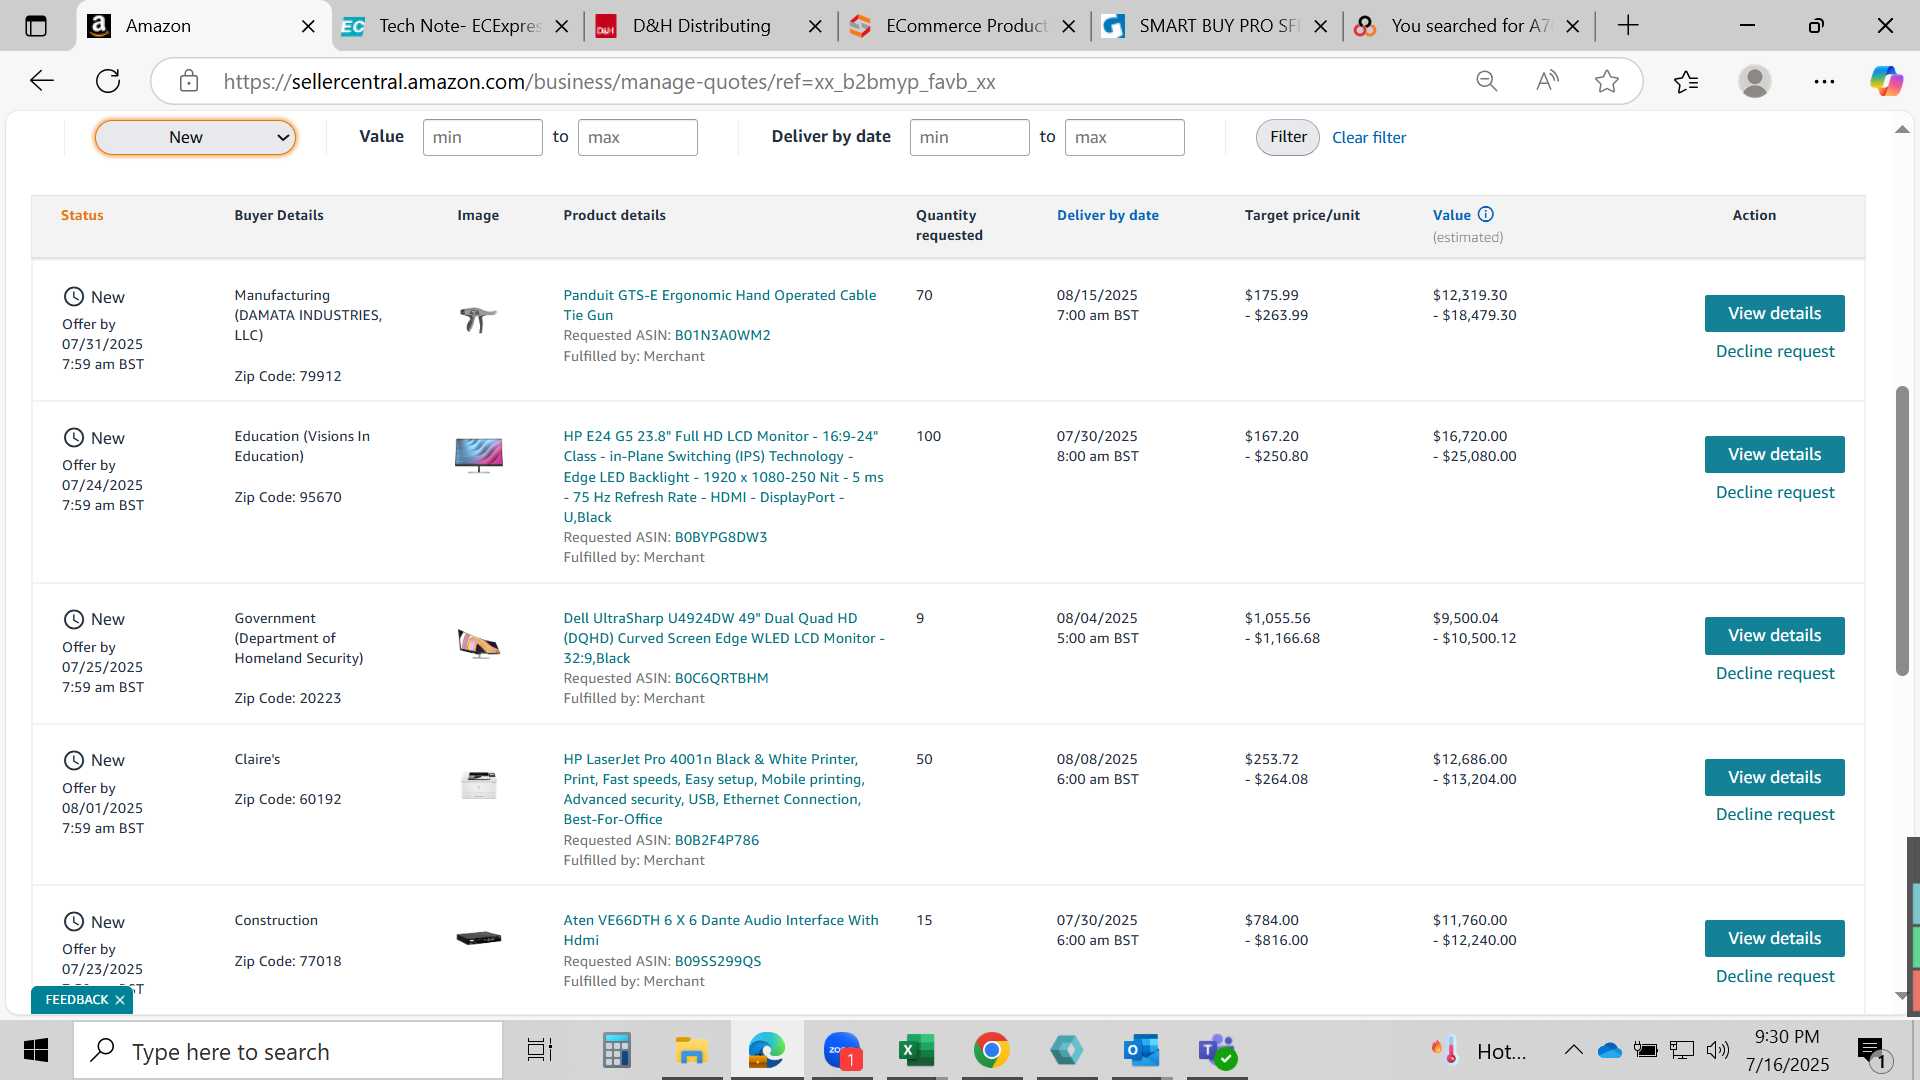This screenshot has width=1920, height=1080.
Task: Open File Explorer from taskbar
Action: click(x=691, y=1051)
